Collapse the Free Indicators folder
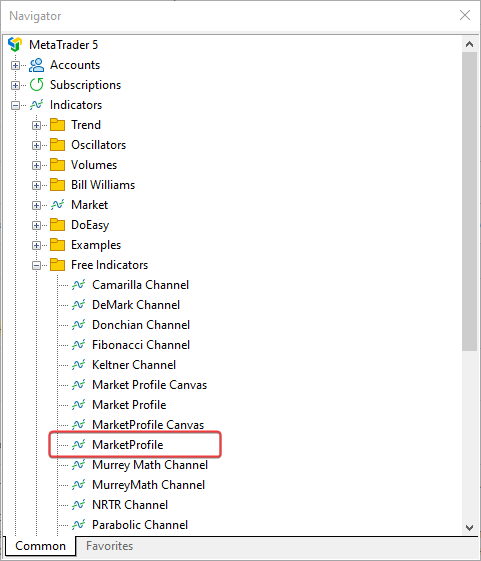 pos(36,265)
